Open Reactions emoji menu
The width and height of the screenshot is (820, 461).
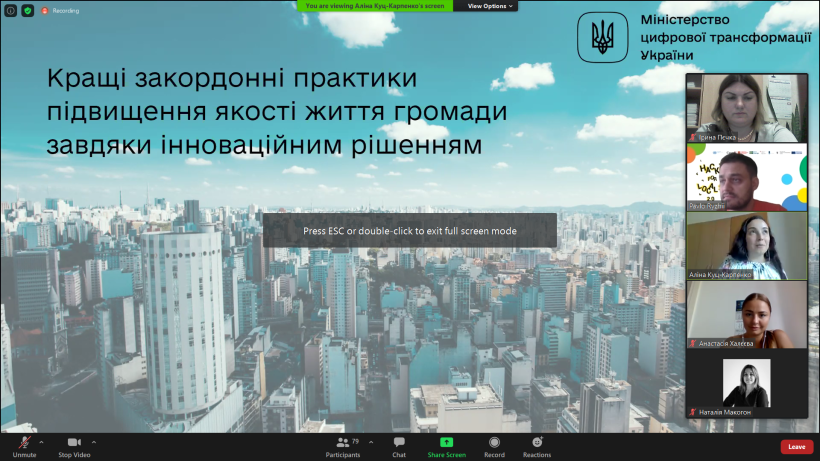[537, 442]
